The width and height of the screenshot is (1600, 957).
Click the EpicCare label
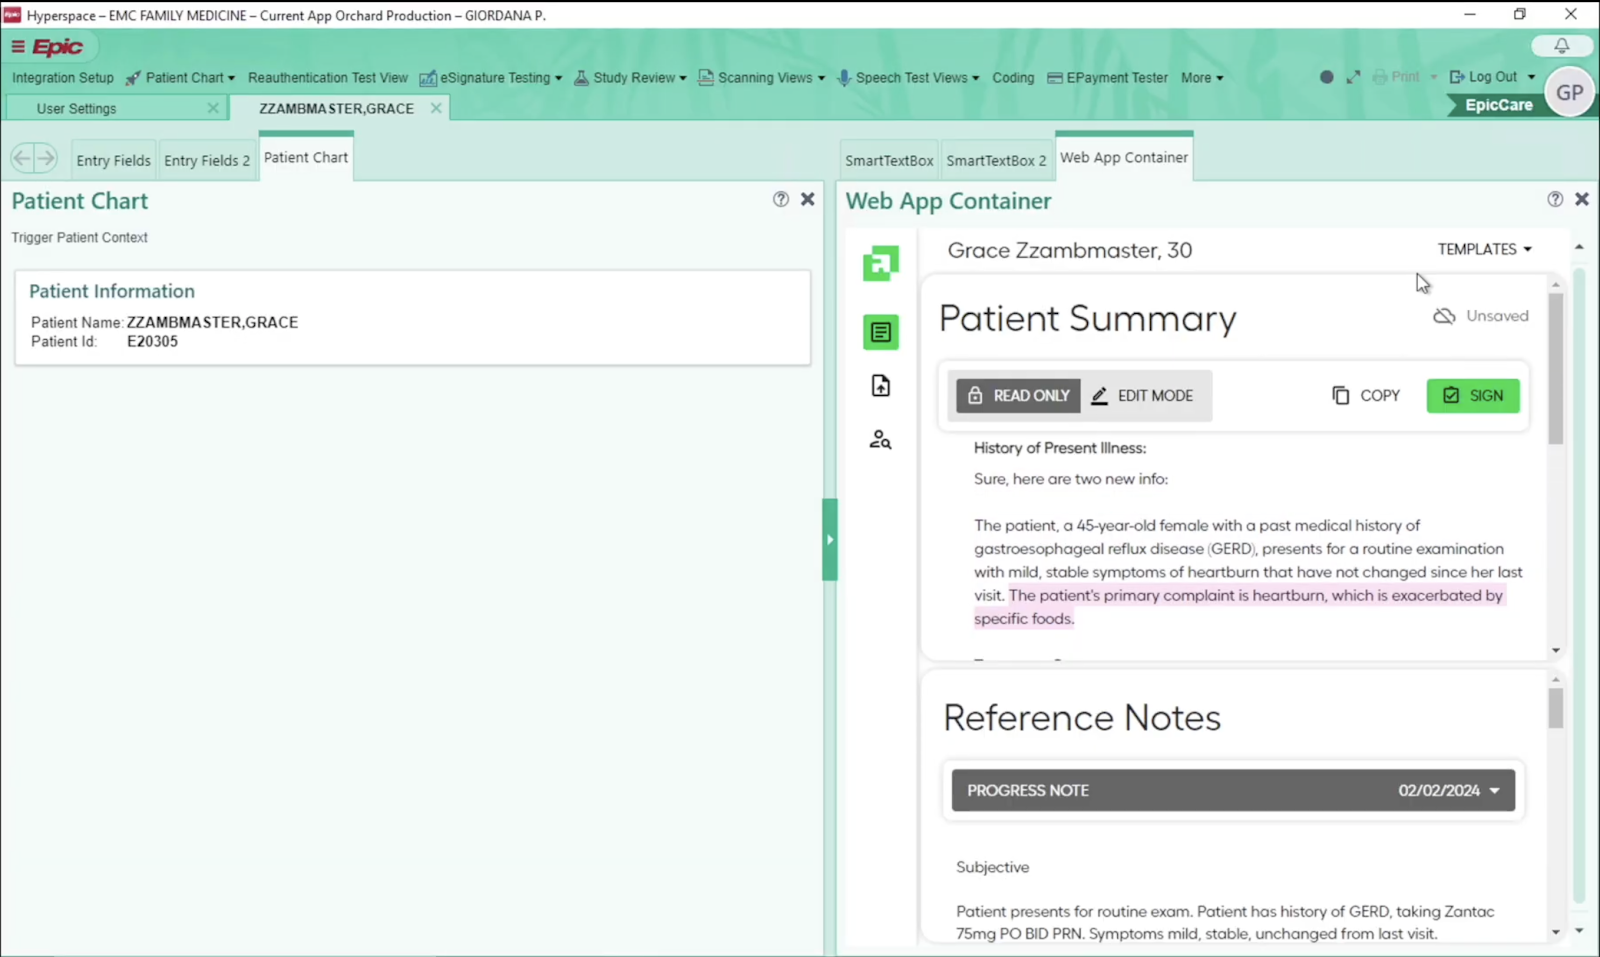1498,105
